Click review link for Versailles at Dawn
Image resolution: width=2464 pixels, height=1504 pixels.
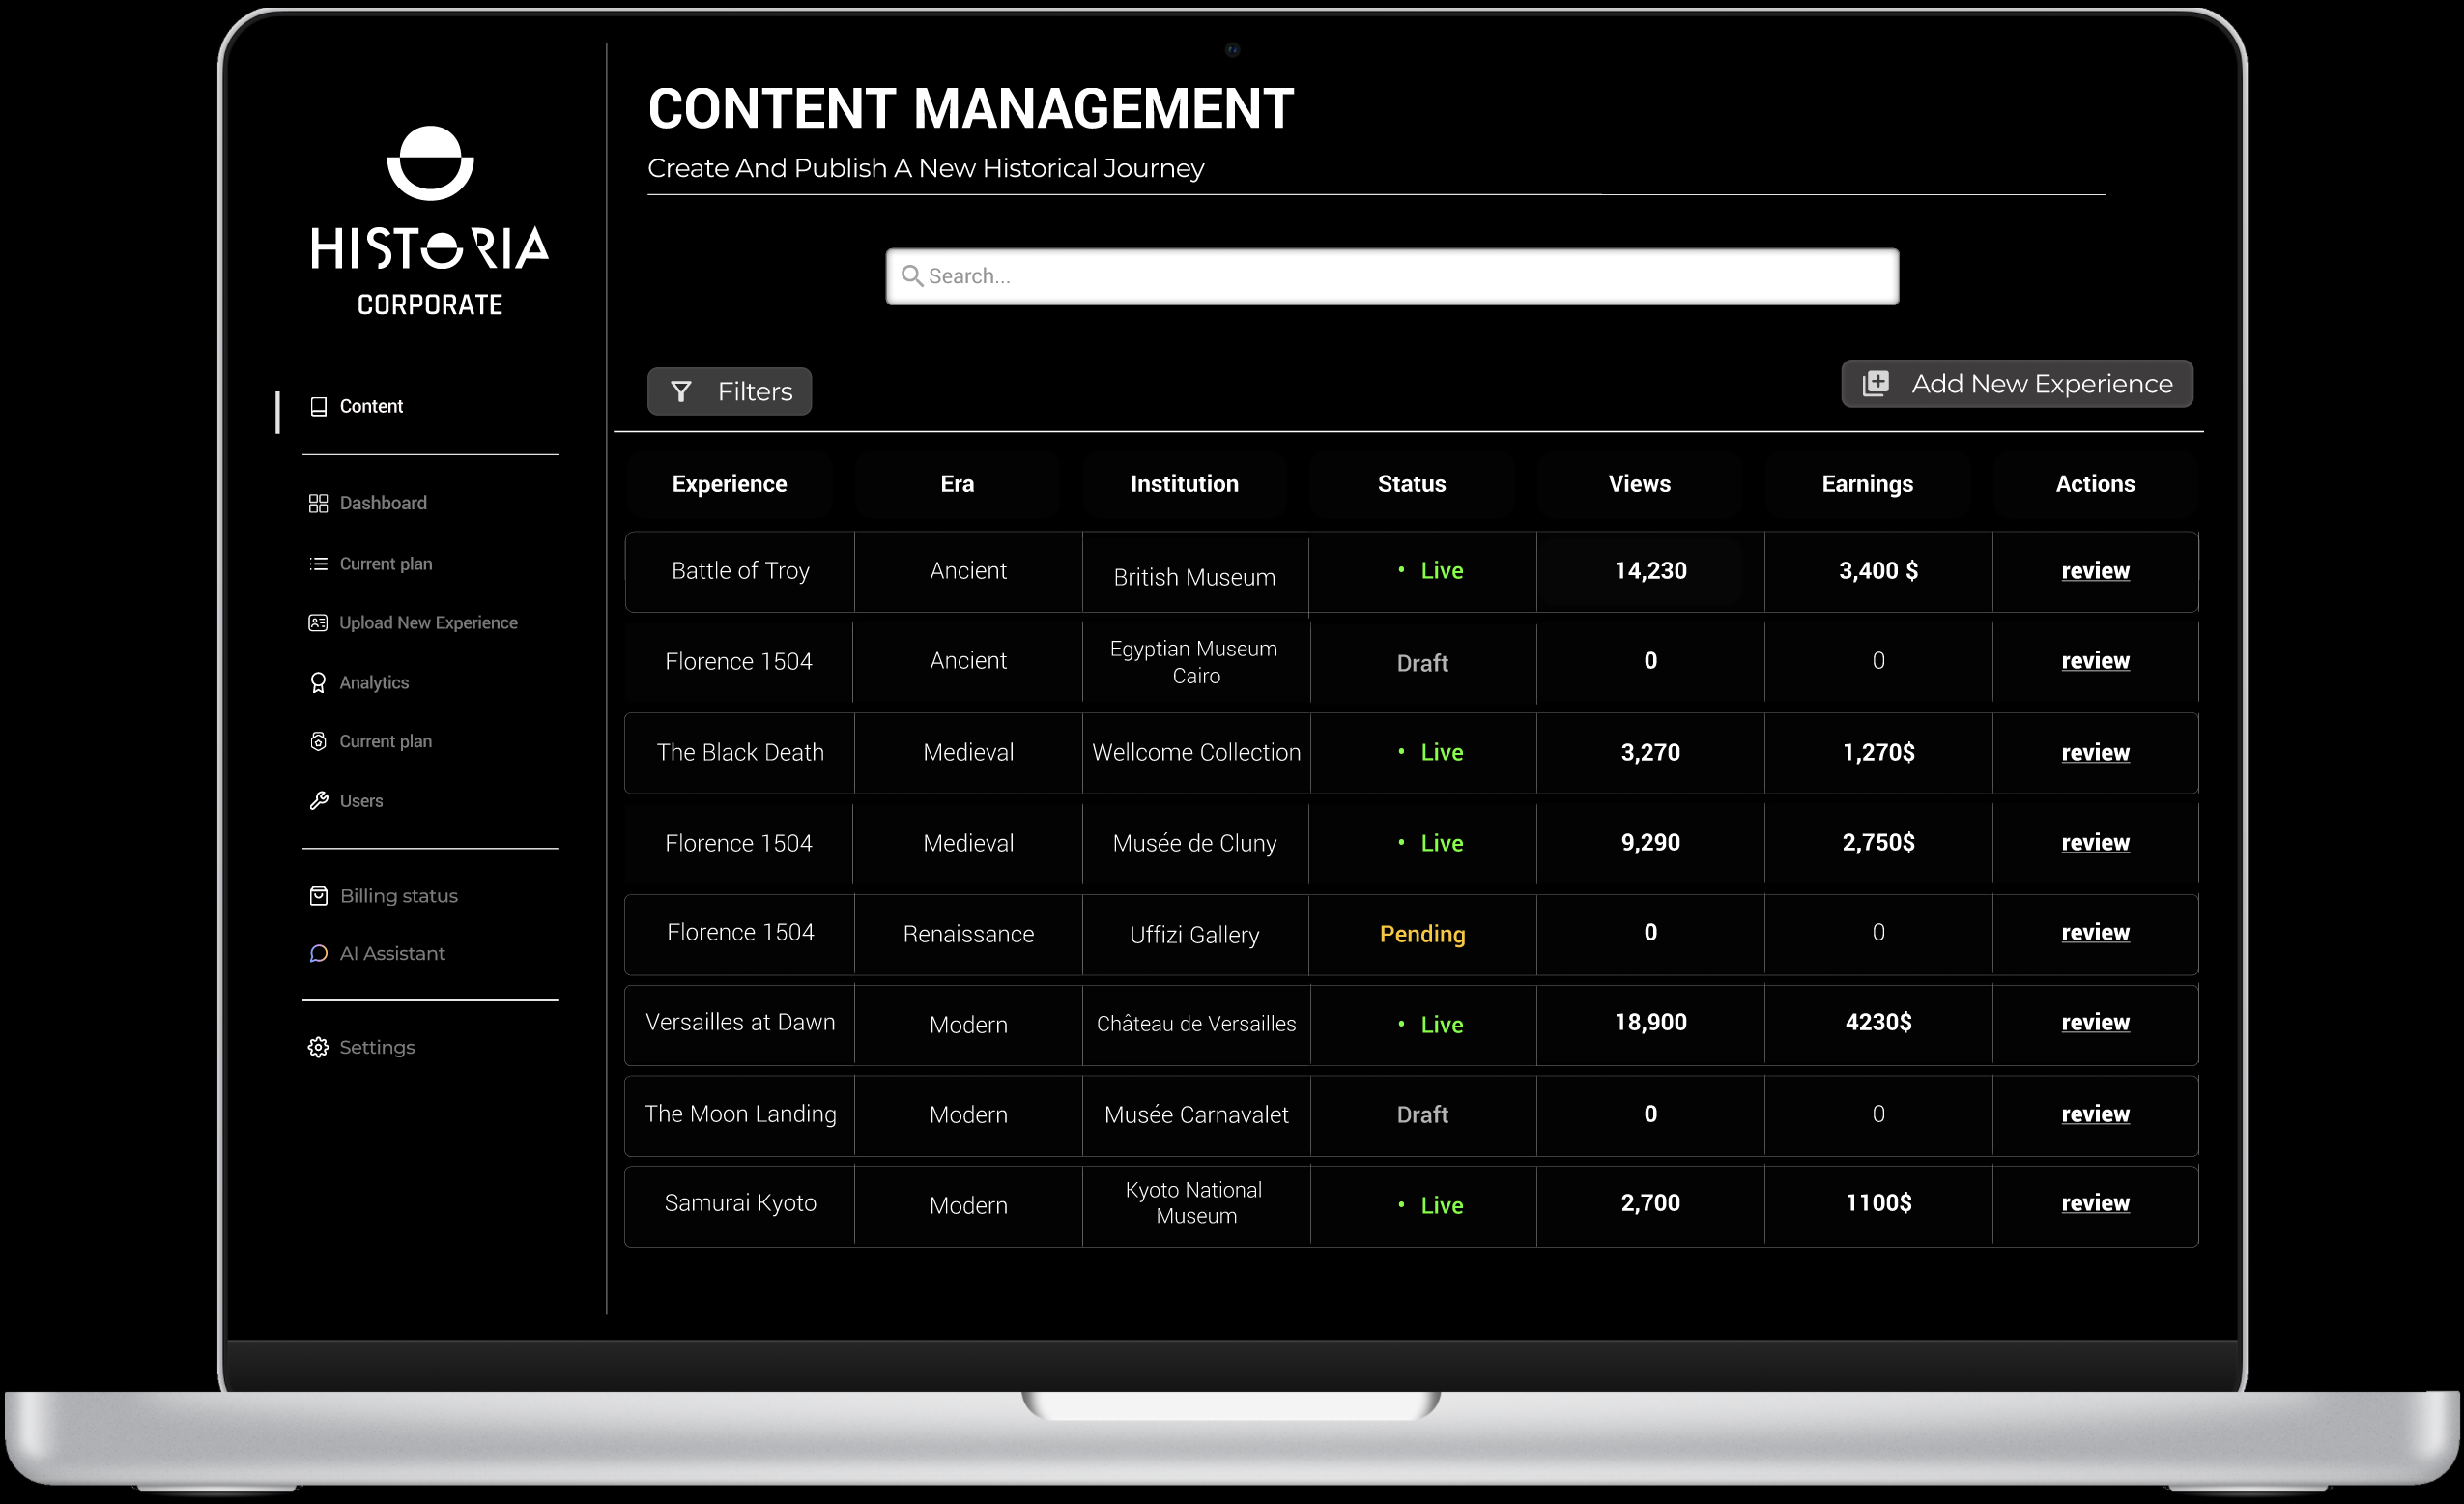pos(2094,1022)
